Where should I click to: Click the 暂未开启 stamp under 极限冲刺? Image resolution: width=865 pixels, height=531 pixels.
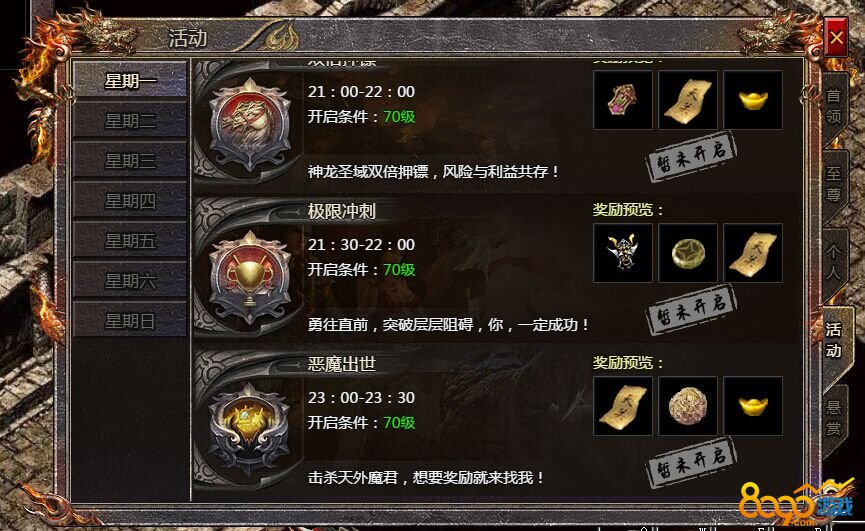(x=691, y=309)
